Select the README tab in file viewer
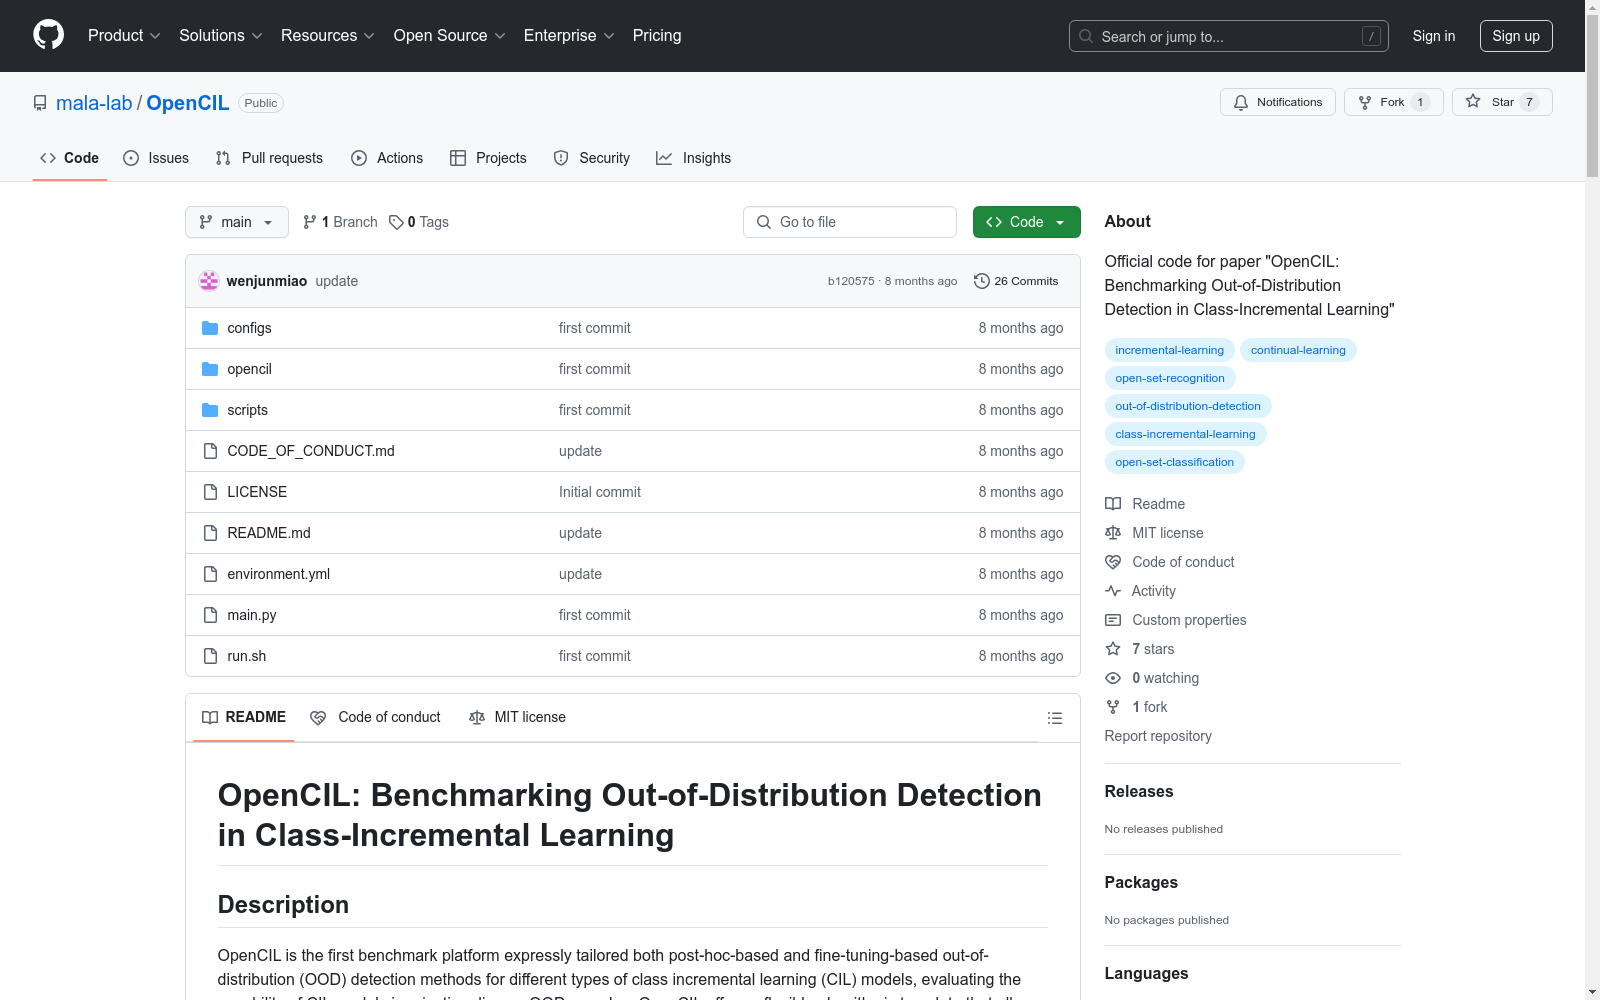 [244, 717]
